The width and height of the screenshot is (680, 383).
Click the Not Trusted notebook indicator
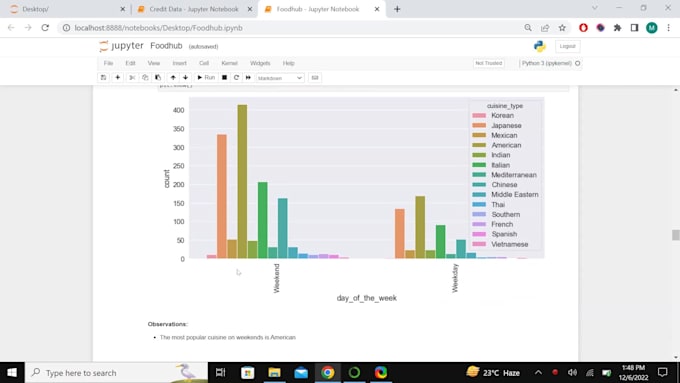click(489, 63)
